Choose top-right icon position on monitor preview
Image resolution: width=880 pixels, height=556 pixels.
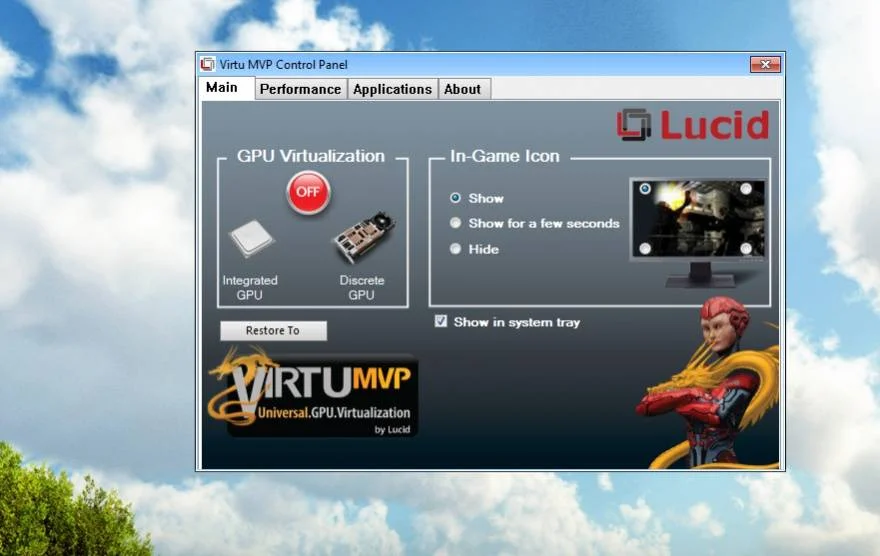(746, 189)
